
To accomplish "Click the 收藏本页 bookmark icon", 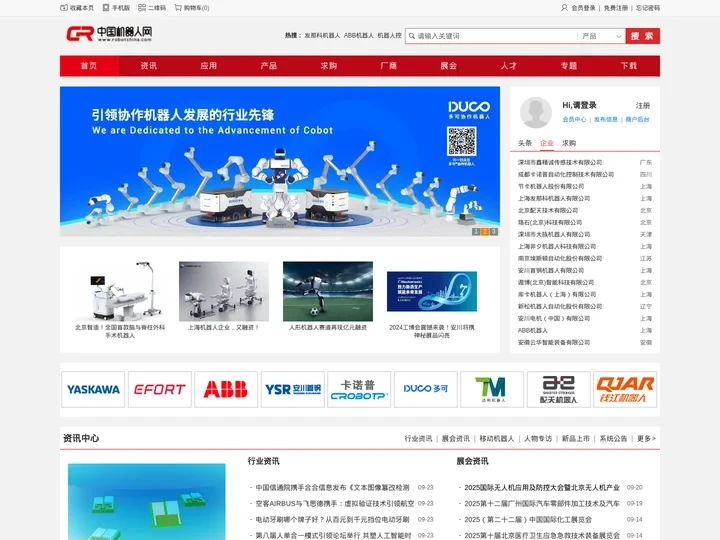I will [x=64, y=8].
